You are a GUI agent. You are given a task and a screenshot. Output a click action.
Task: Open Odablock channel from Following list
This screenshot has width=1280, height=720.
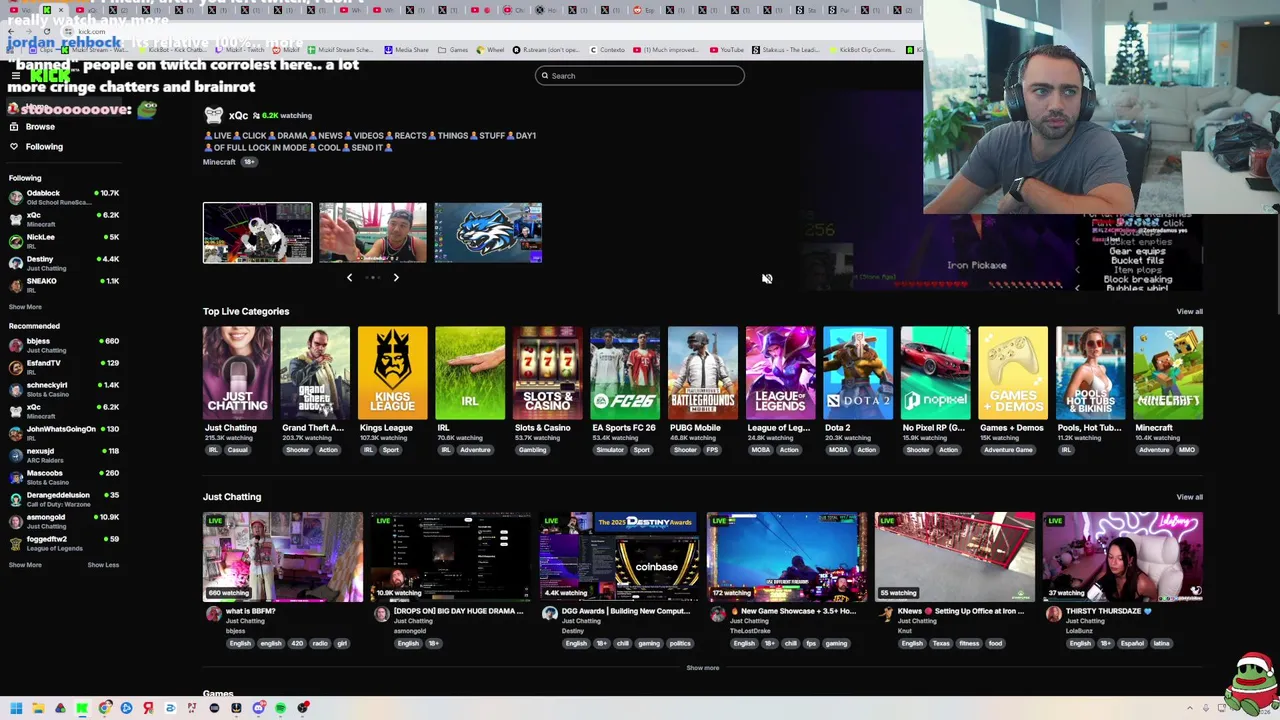[63, 197]
